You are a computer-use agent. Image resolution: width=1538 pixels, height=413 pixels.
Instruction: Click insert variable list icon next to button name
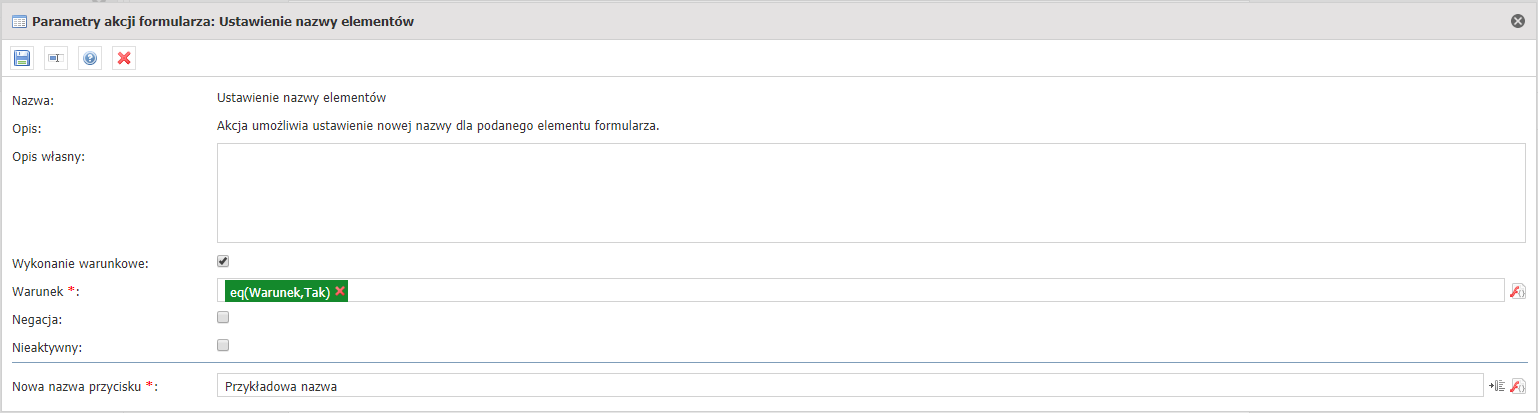pyautogui.click(x=1497, y=386)
